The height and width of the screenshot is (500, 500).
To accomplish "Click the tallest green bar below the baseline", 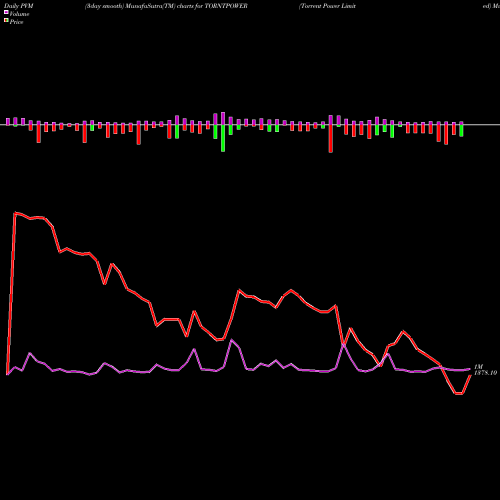I will coord(223,138).
